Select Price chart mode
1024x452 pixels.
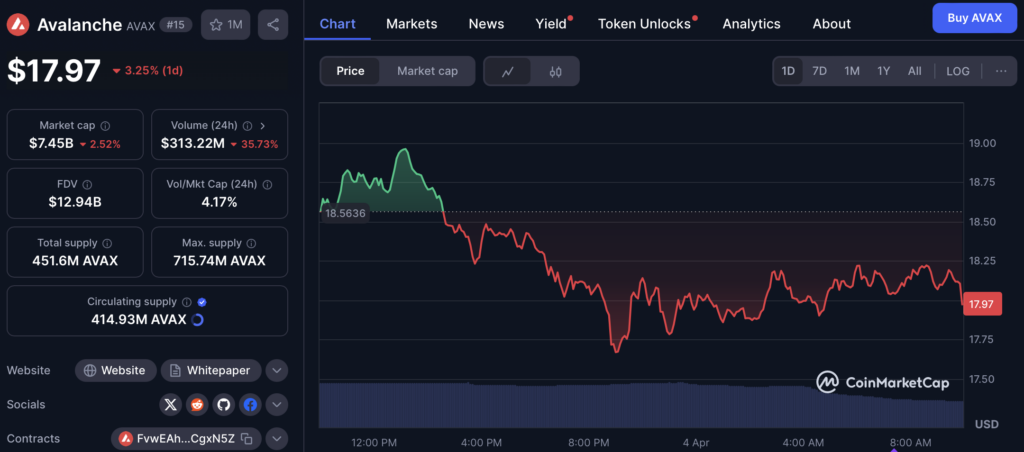tap(350, 71)
